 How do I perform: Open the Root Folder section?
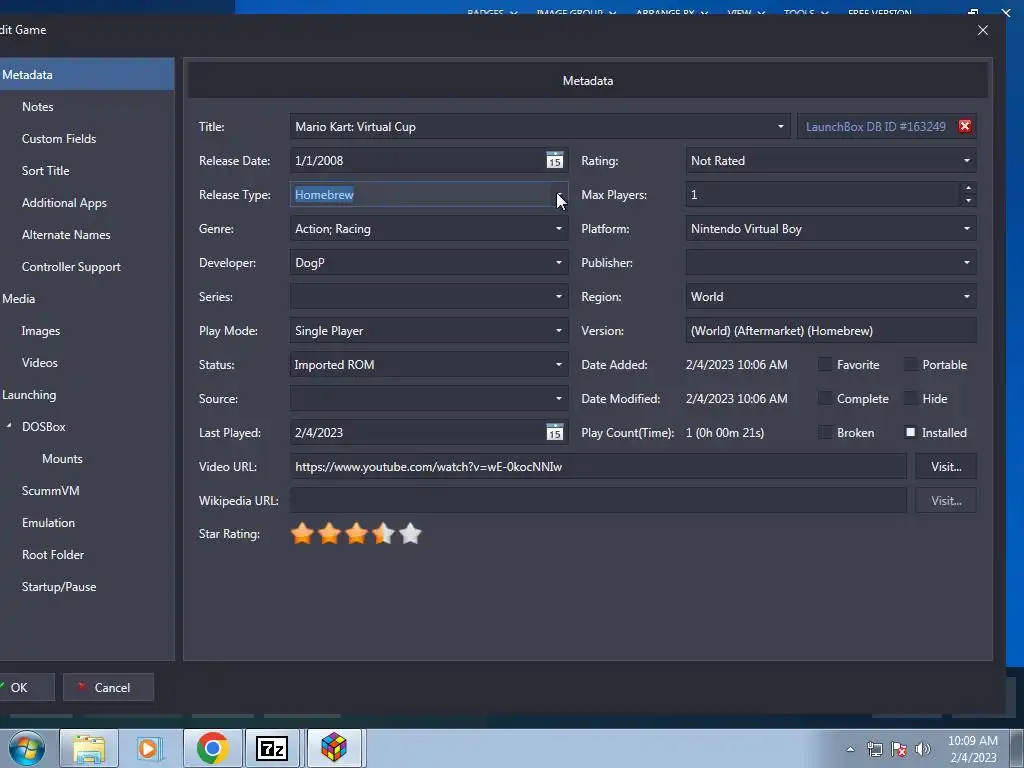click(53, 554)
